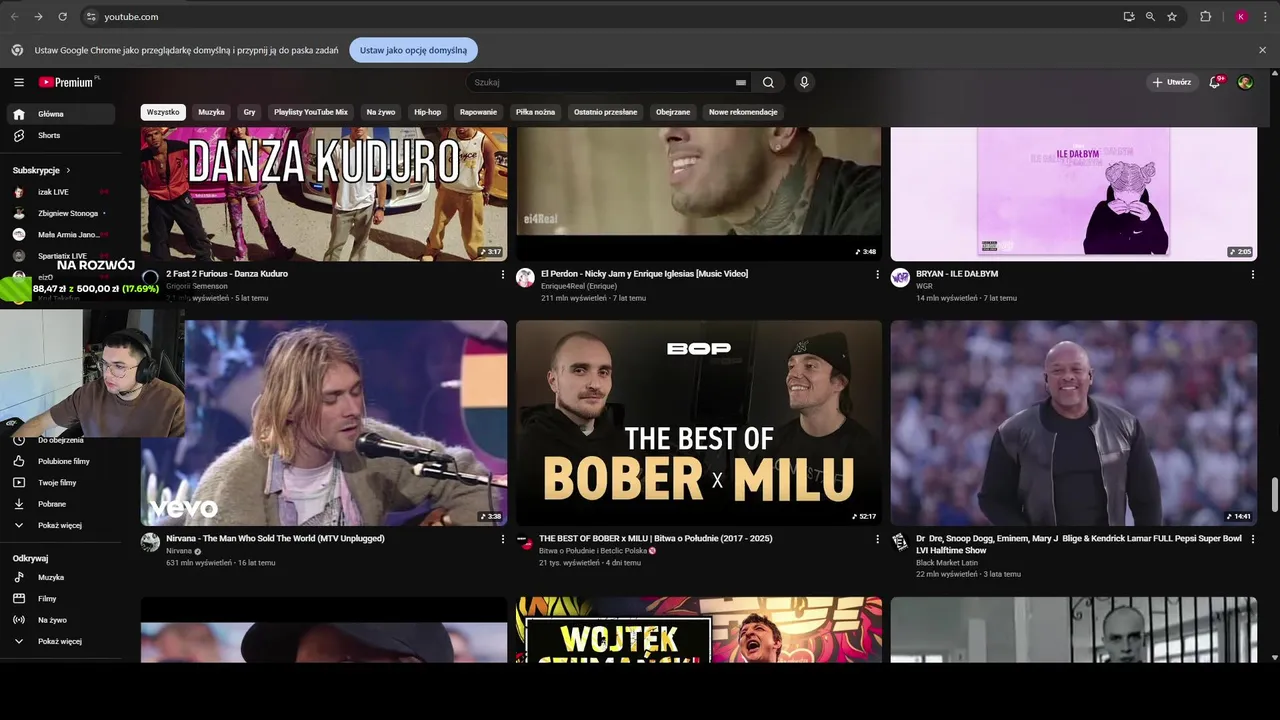Click the youtube.com address bar
Image resolution: width=1280 pixels, height=720 pixels.
pyautogui.click(x=600, y=17)
